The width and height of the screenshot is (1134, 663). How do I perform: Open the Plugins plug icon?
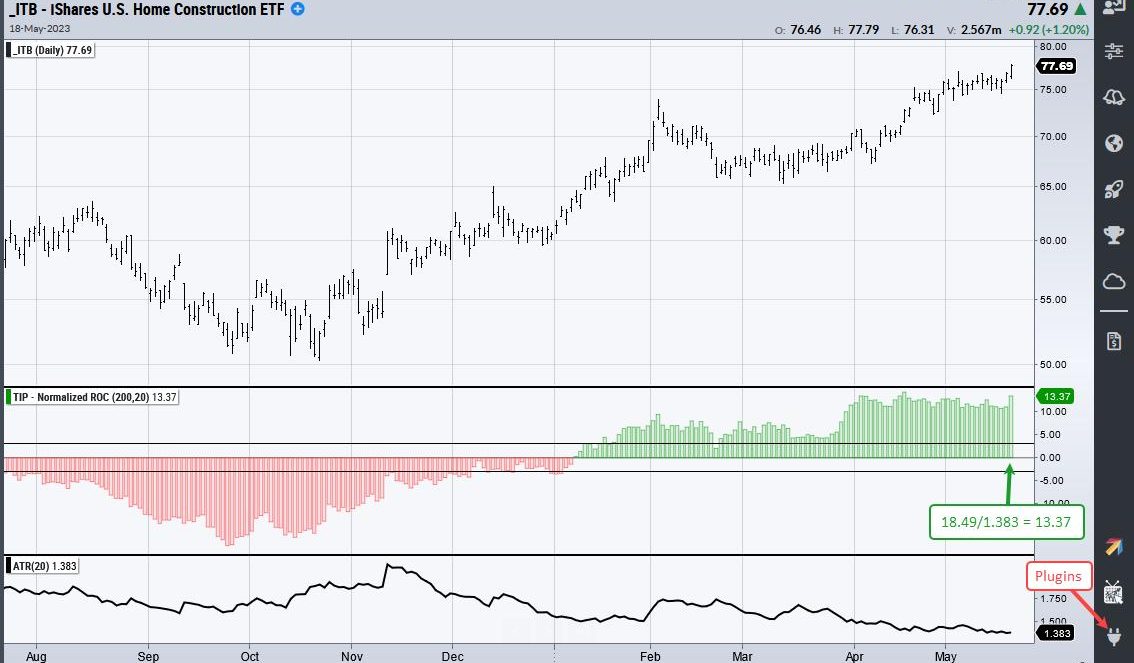pos(1114,637)
